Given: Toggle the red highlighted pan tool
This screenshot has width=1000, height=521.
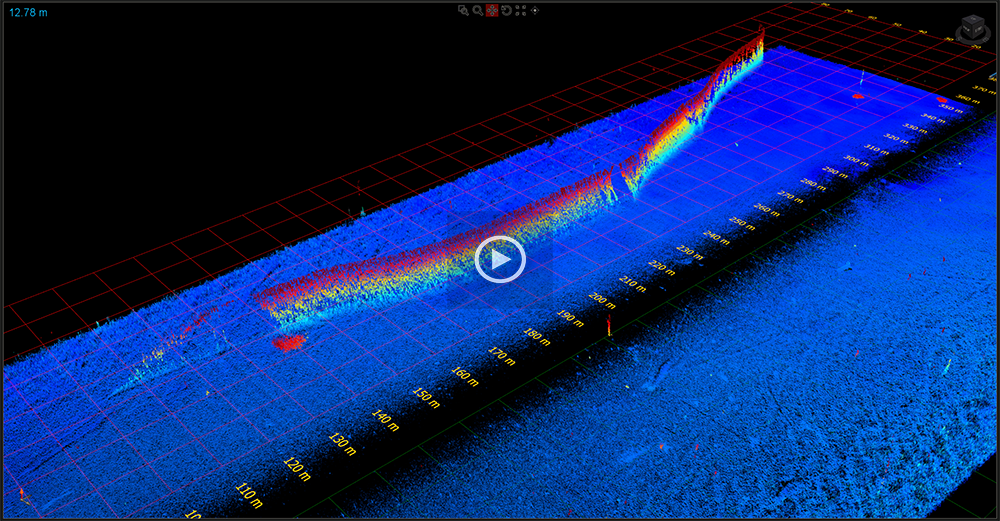Looking at the screenshot, I should [492, 10].
